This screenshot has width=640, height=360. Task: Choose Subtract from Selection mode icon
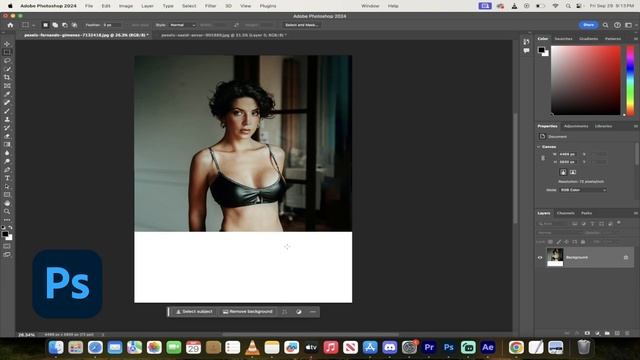(64, 25)
